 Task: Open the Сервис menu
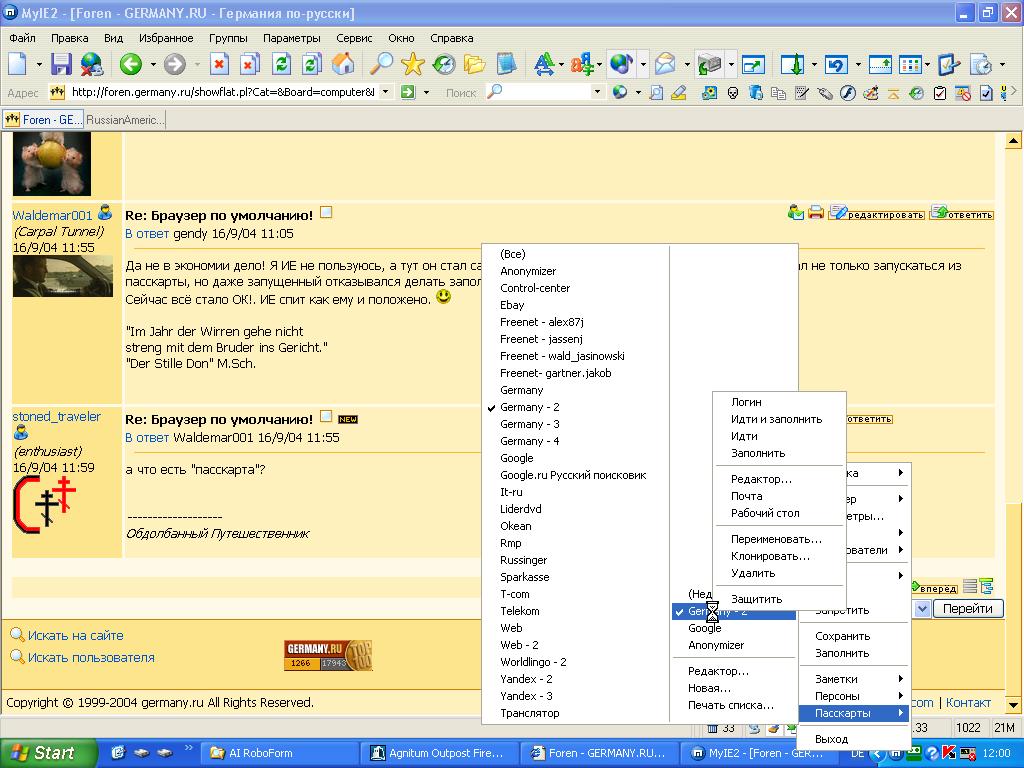click(x=354, y=38)
